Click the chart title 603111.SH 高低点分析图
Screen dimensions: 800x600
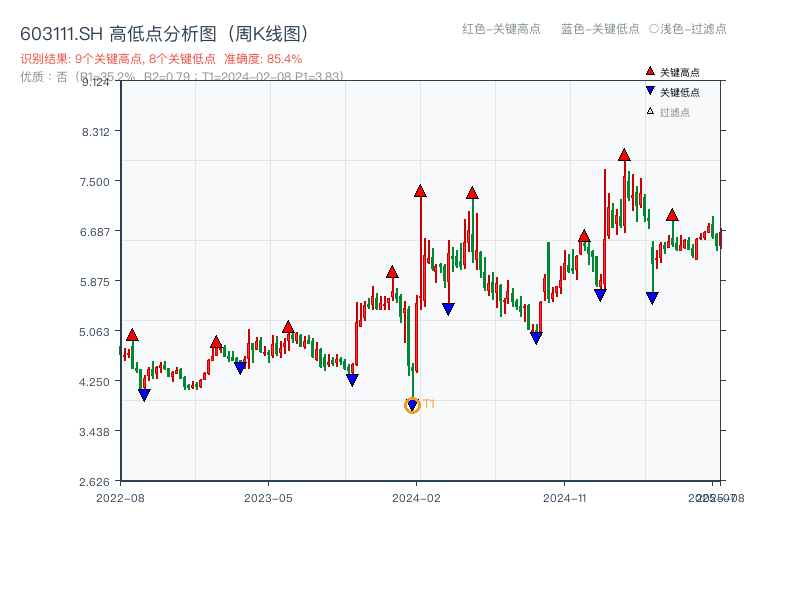coord(164,34)
